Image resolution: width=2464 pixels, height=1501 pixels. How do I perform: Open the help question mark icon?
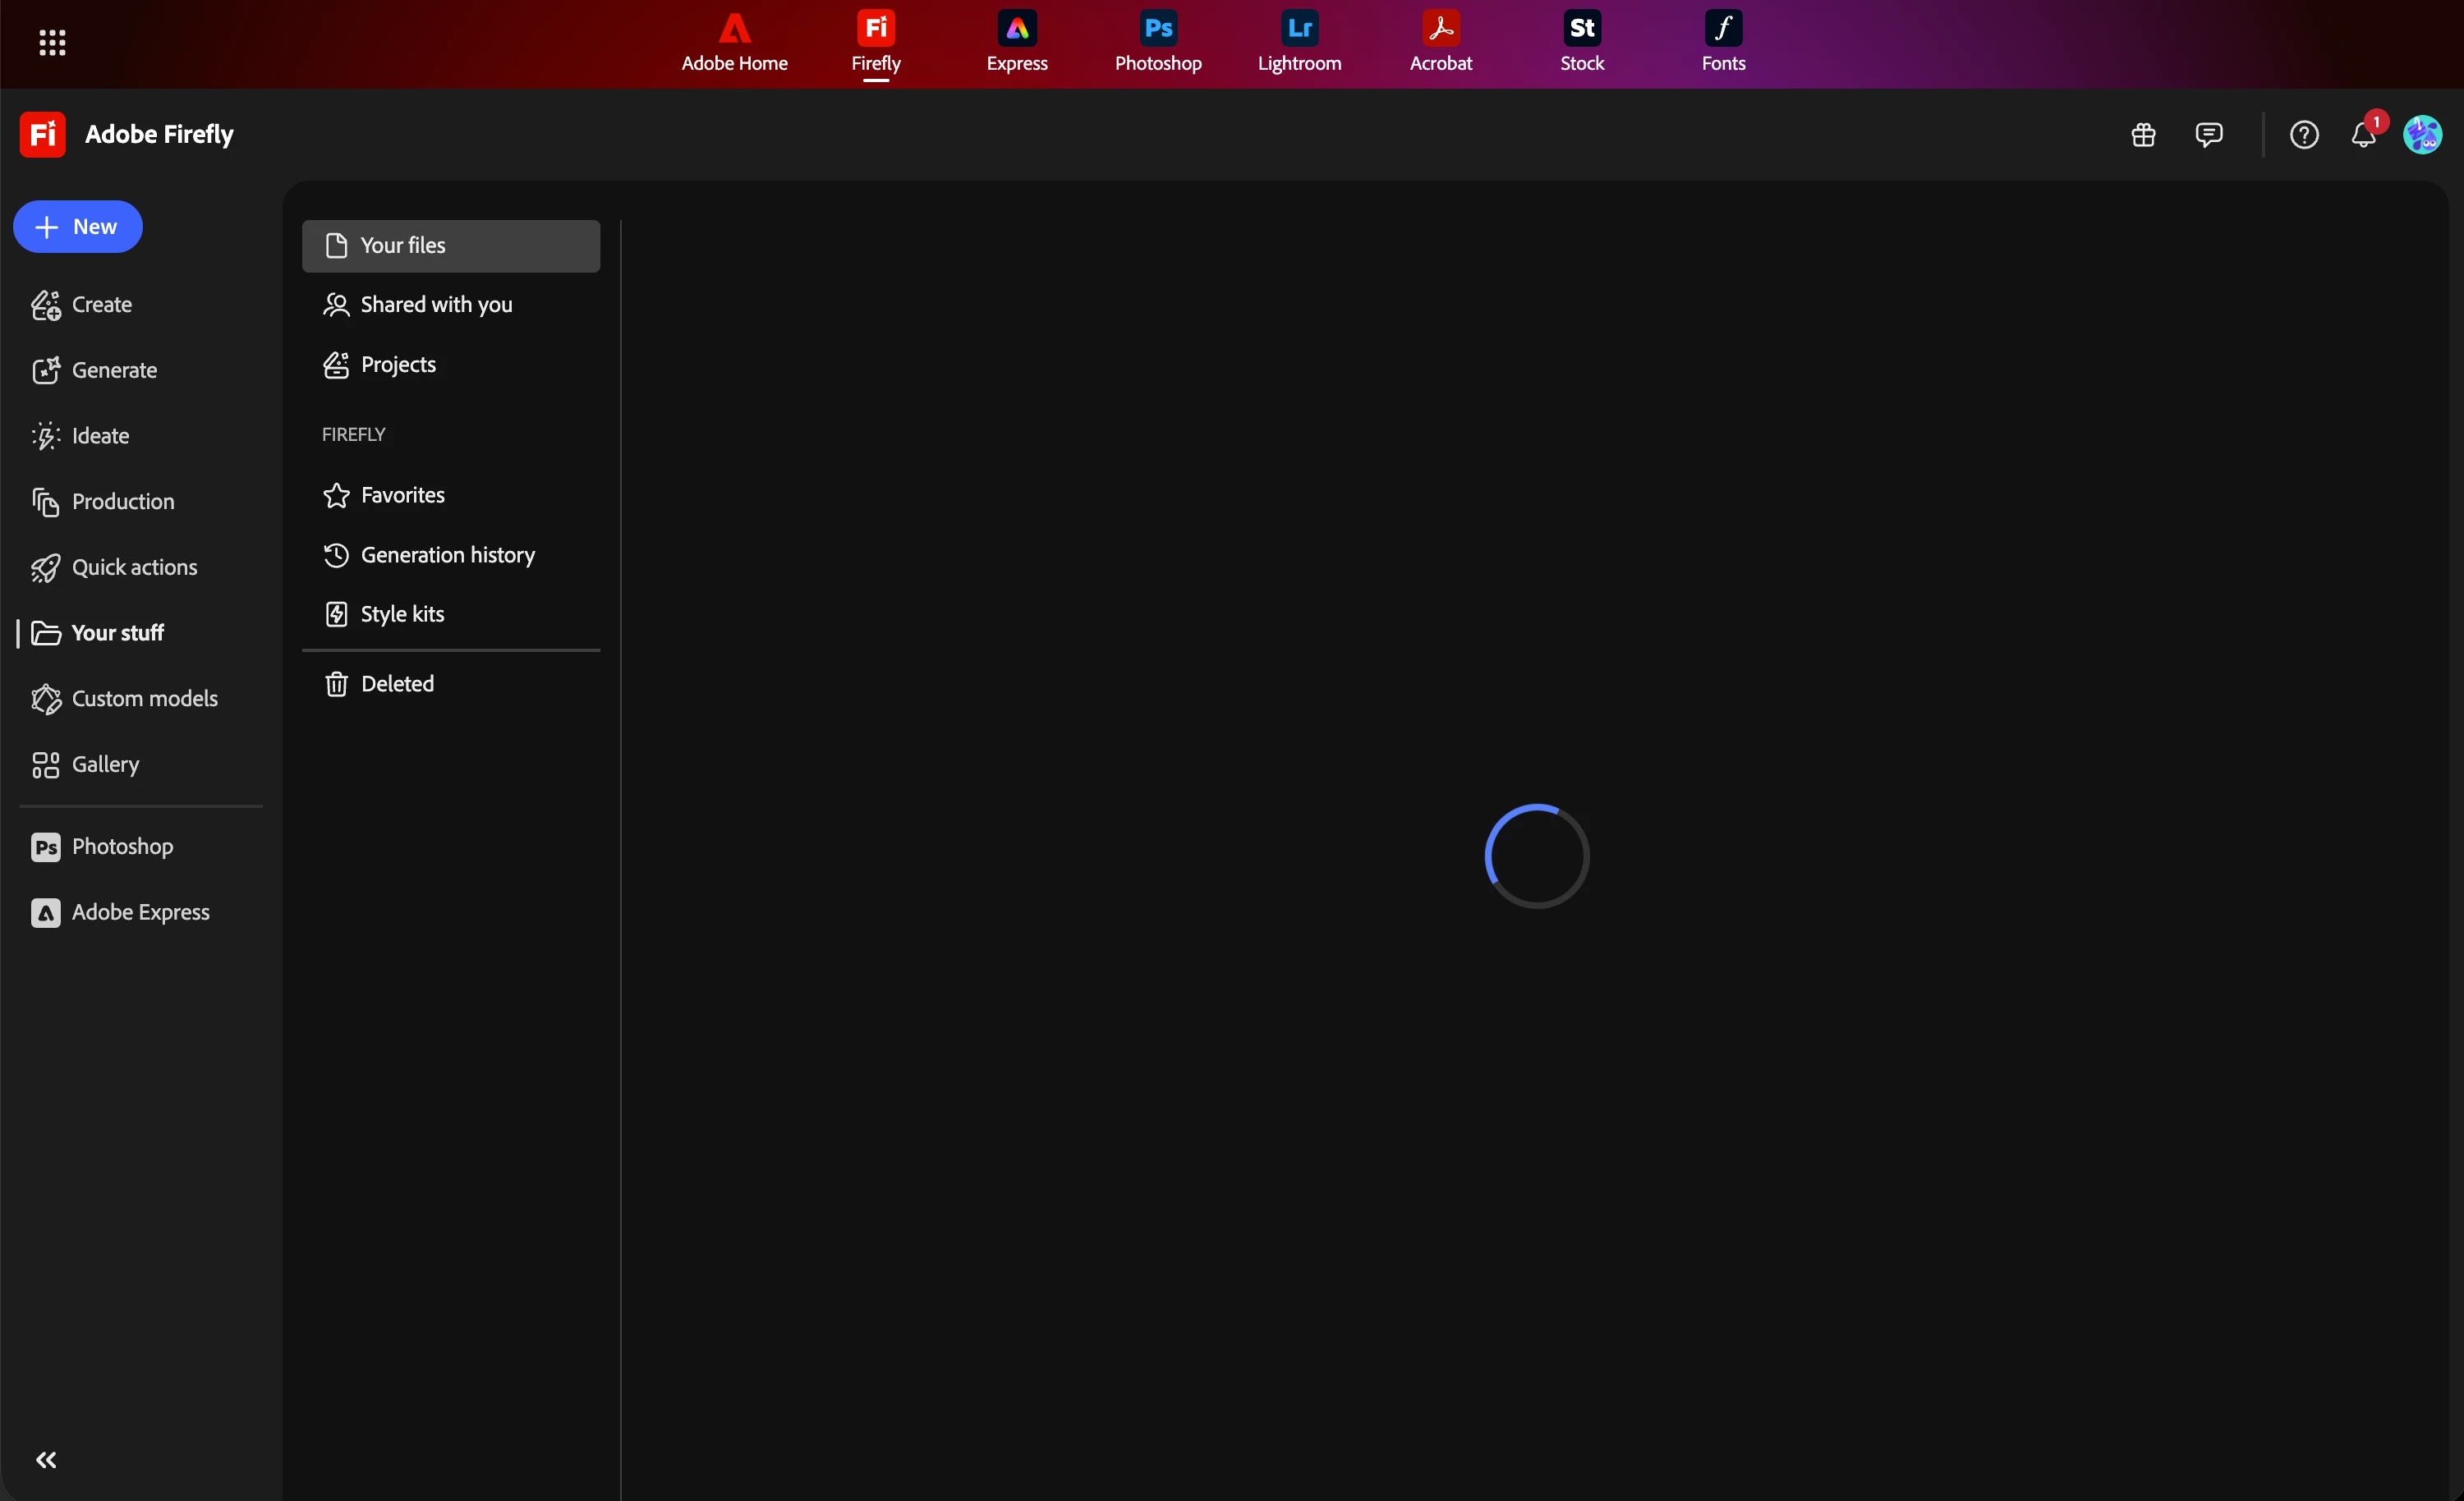(2304, 135)
